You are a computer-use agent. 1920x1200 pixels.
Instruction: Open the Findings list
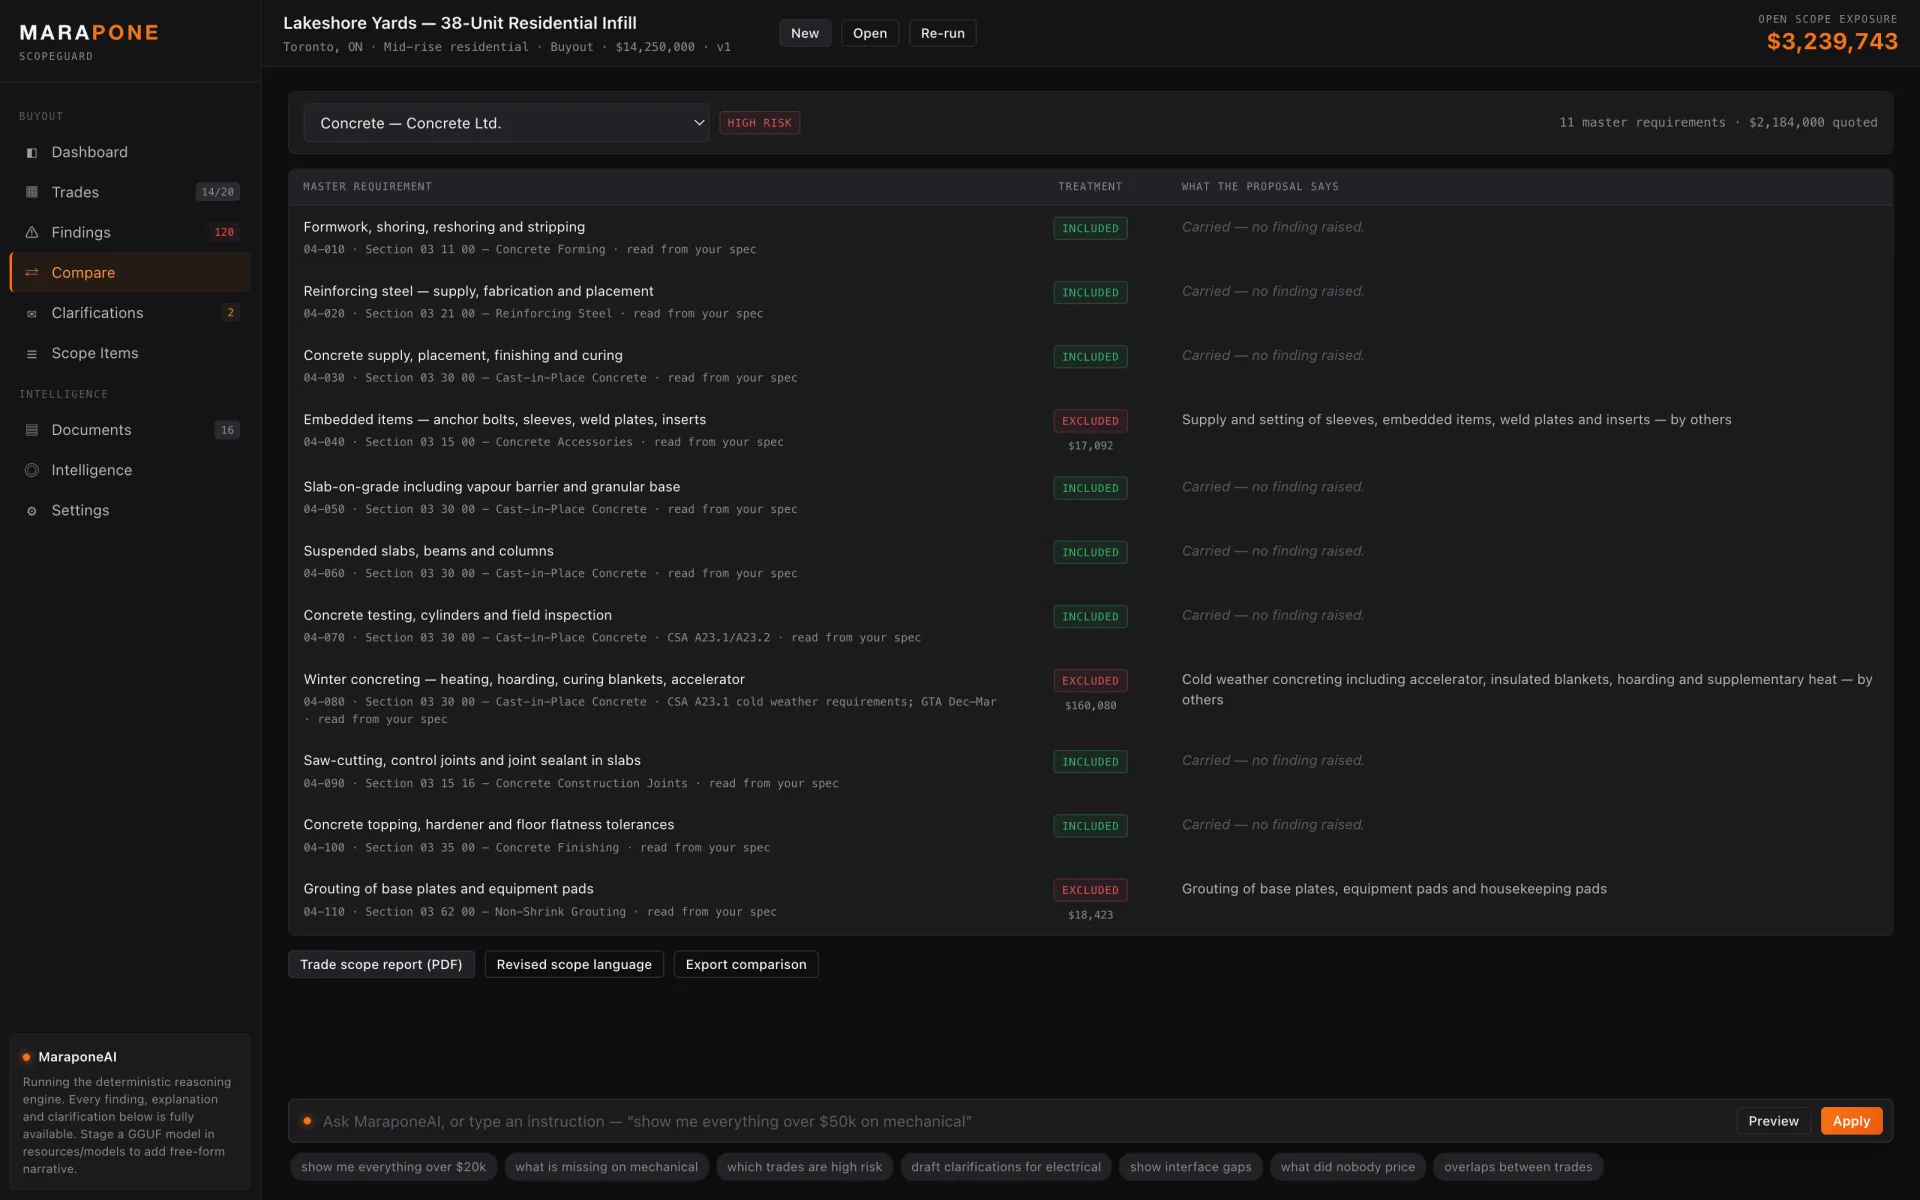tap(130, 232)
